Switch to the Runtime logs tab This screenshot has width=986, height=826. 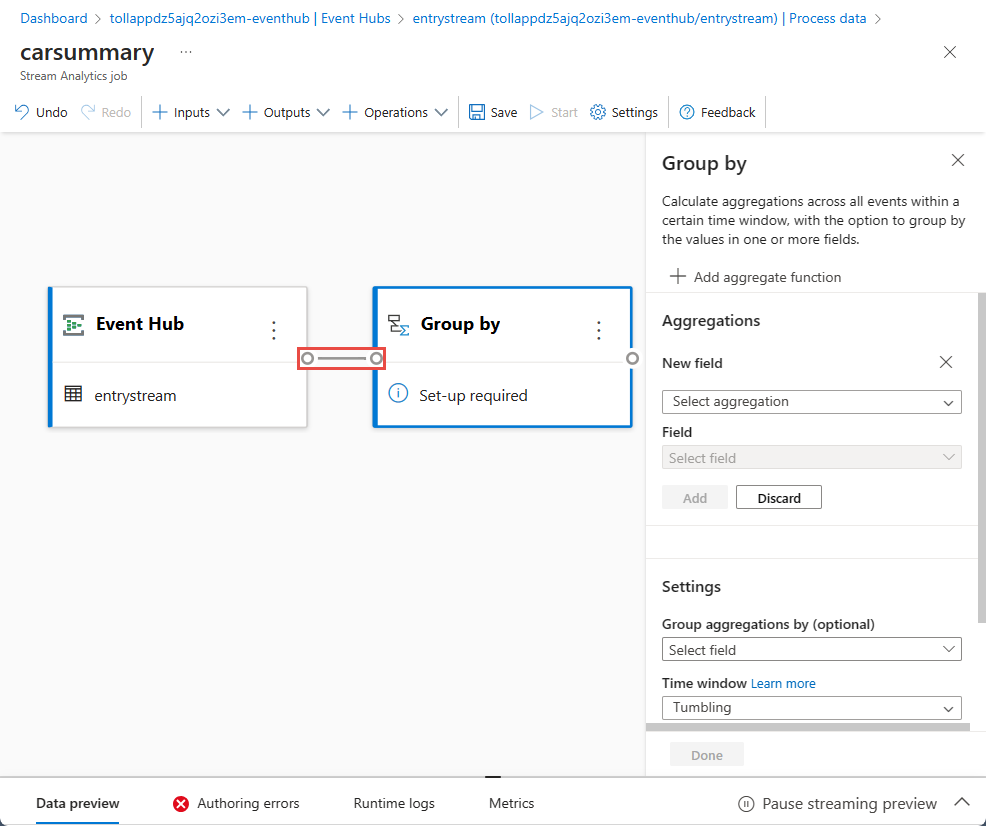tap(394, 803)
